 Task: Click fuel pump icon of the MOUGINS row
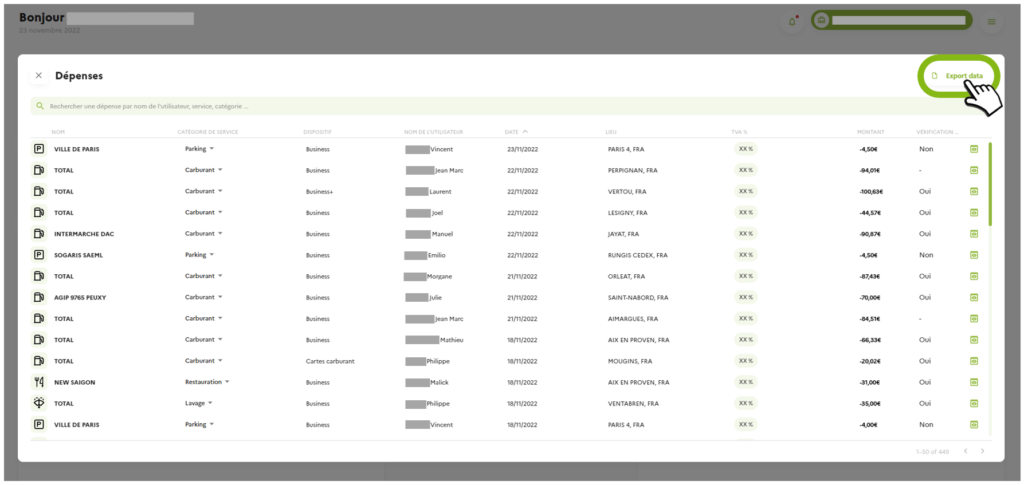pyautogui.click(x=39, y=361)
